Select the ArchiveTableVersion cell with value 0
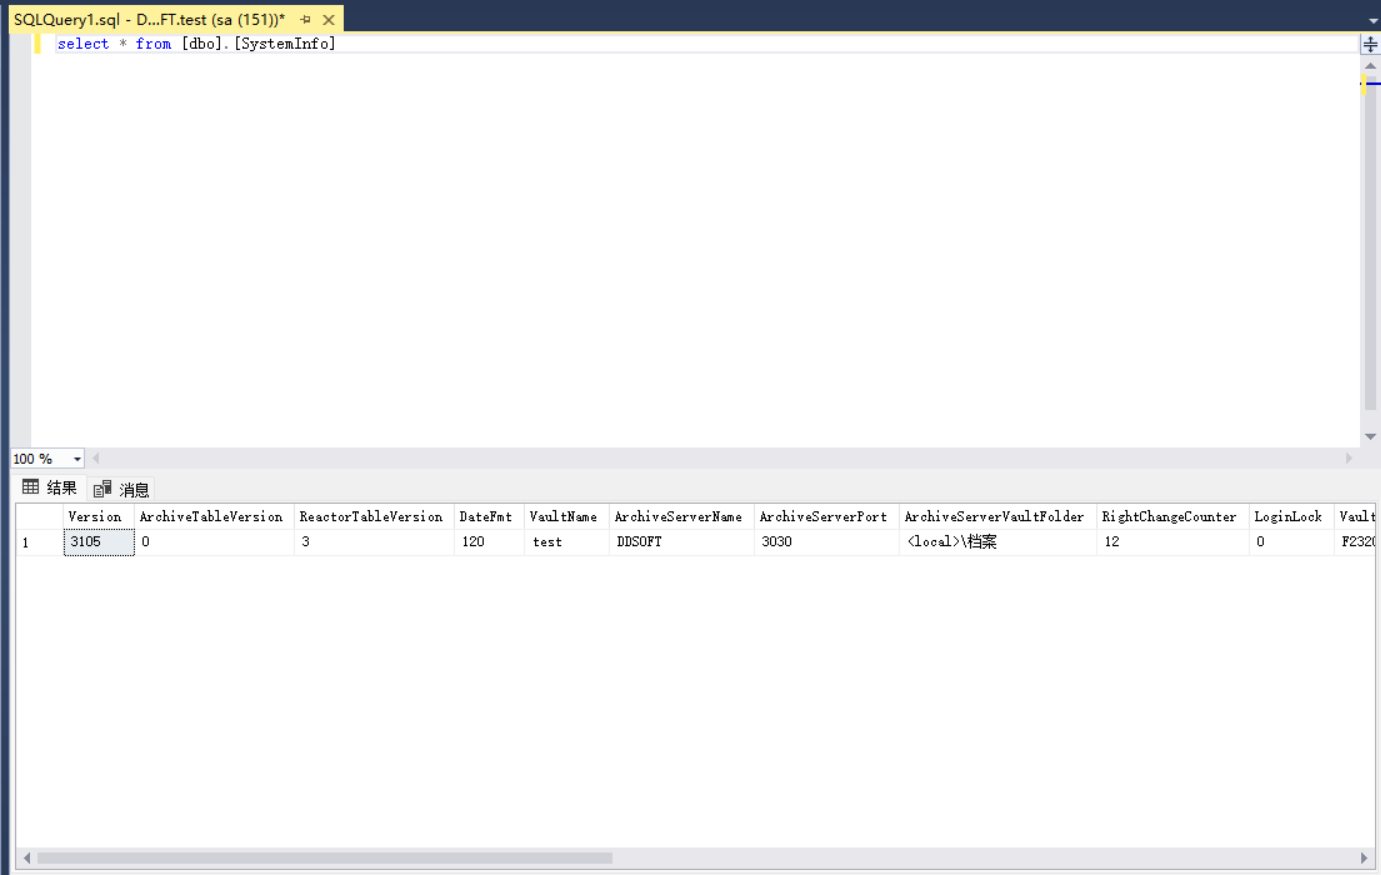Viewport: 1381px width, 875px height. (214, 542)
